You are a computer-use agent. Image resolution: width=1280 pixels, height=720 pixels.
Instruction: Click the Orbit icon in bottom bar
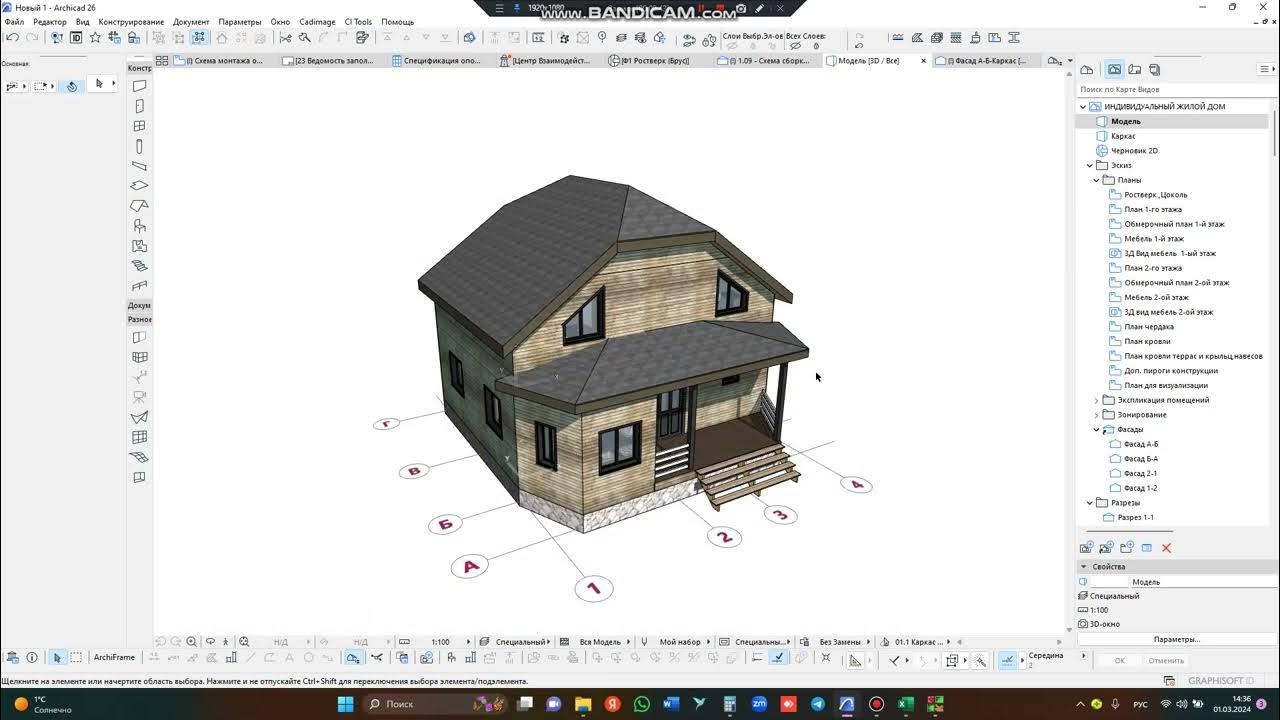pos(210,642)
